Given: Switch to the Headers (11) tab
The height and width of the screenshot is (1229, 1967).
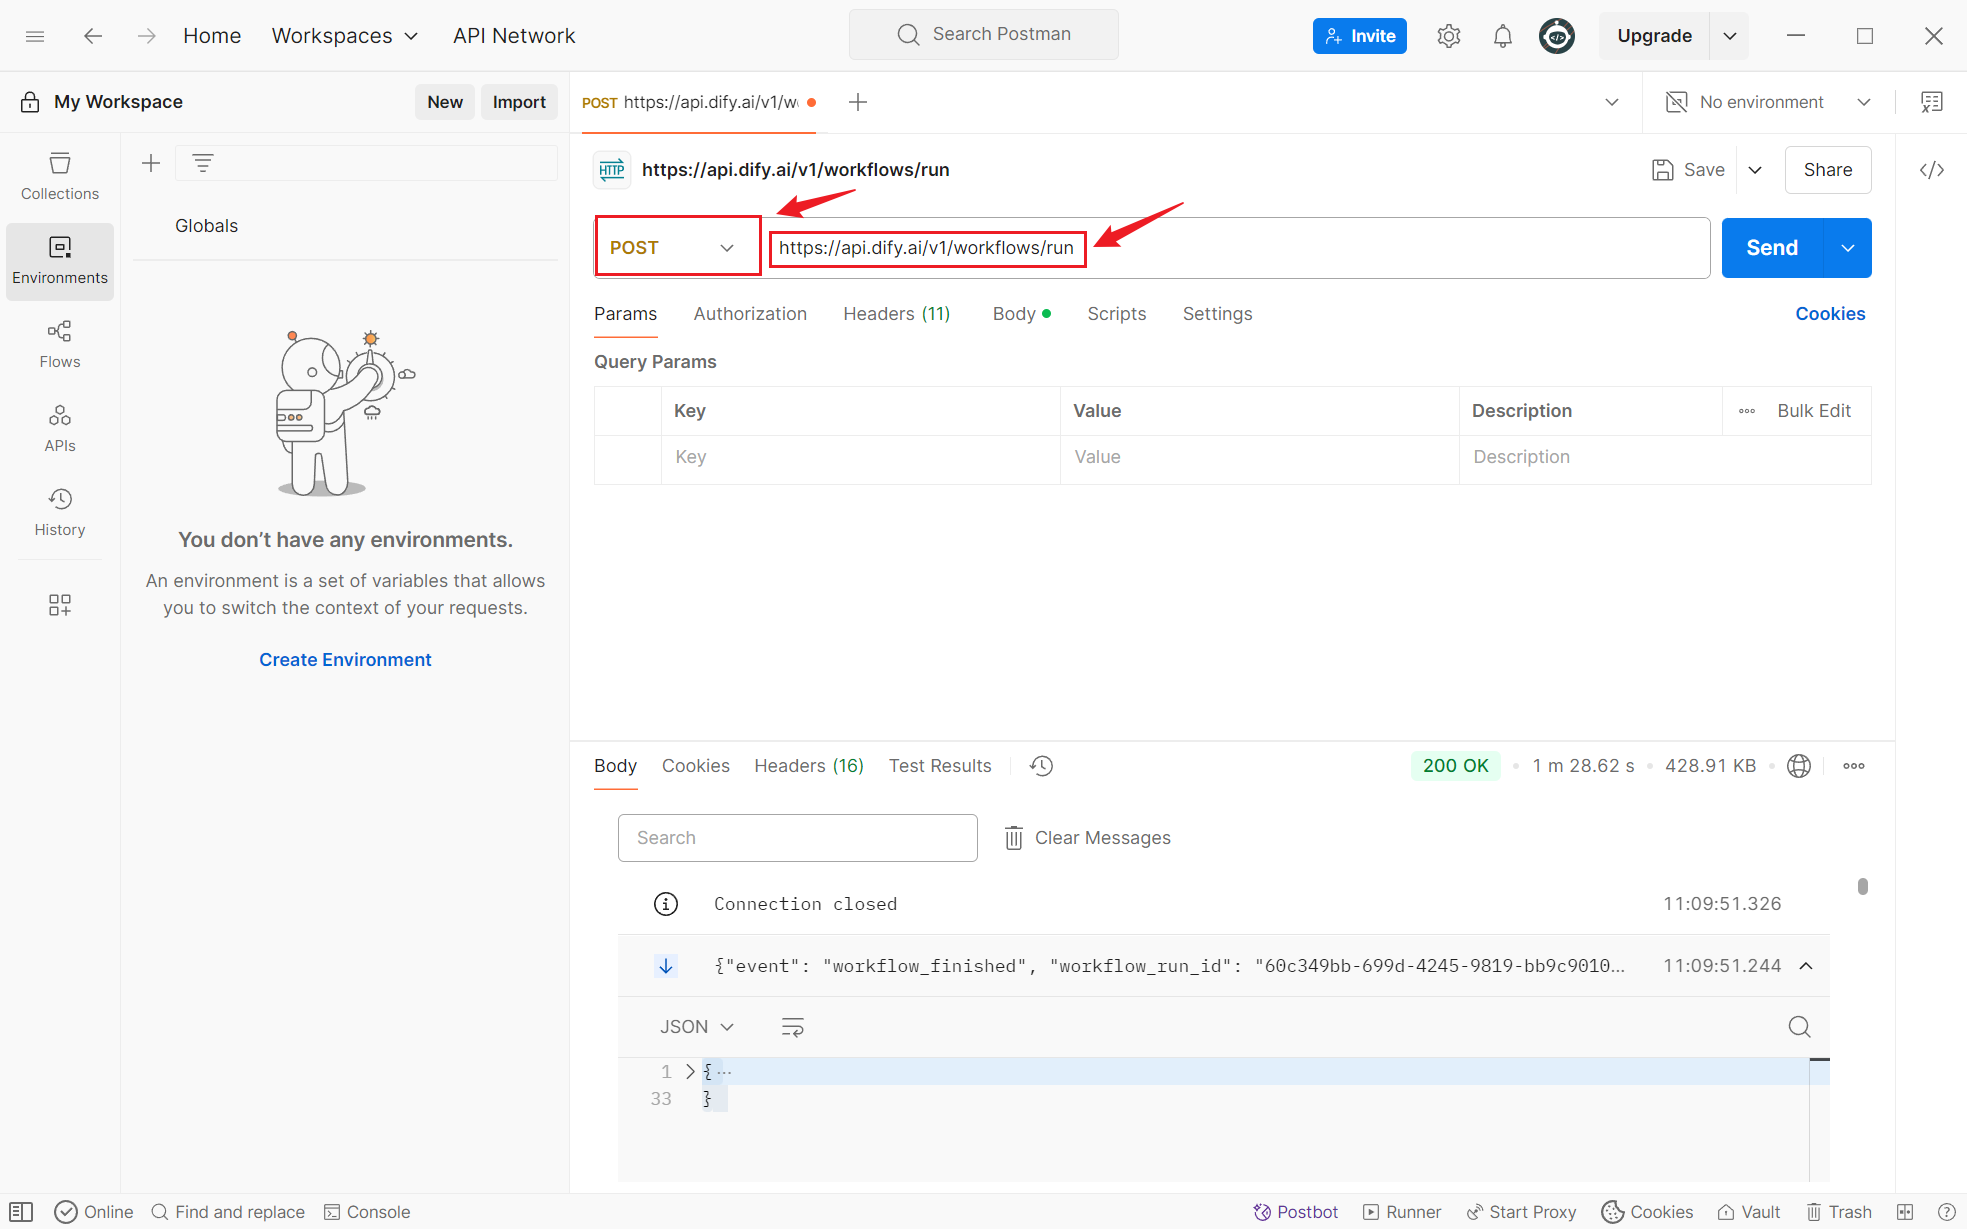Looking at the screenshot, I should (x=897, y=314).
